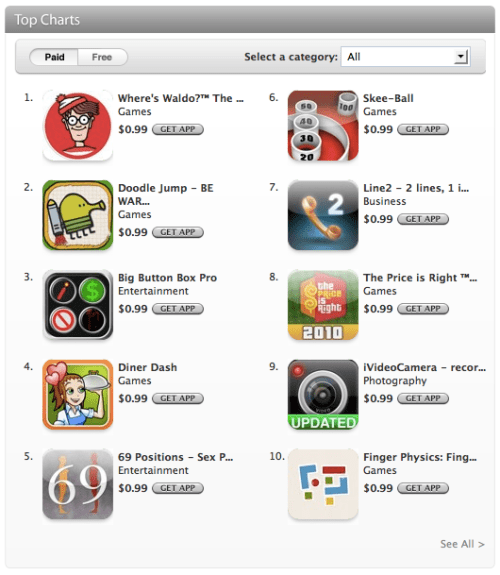The image size is (500, 575).
Task: Switch to the Paid charts toggle
Action: point(54,57)
